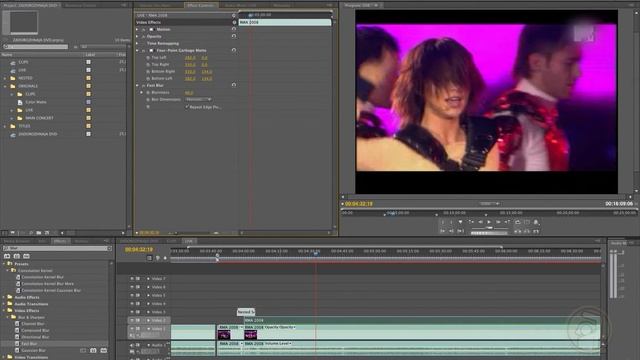
Task: Click the Lift button in Program monitor
Action: tap(518, 231)
